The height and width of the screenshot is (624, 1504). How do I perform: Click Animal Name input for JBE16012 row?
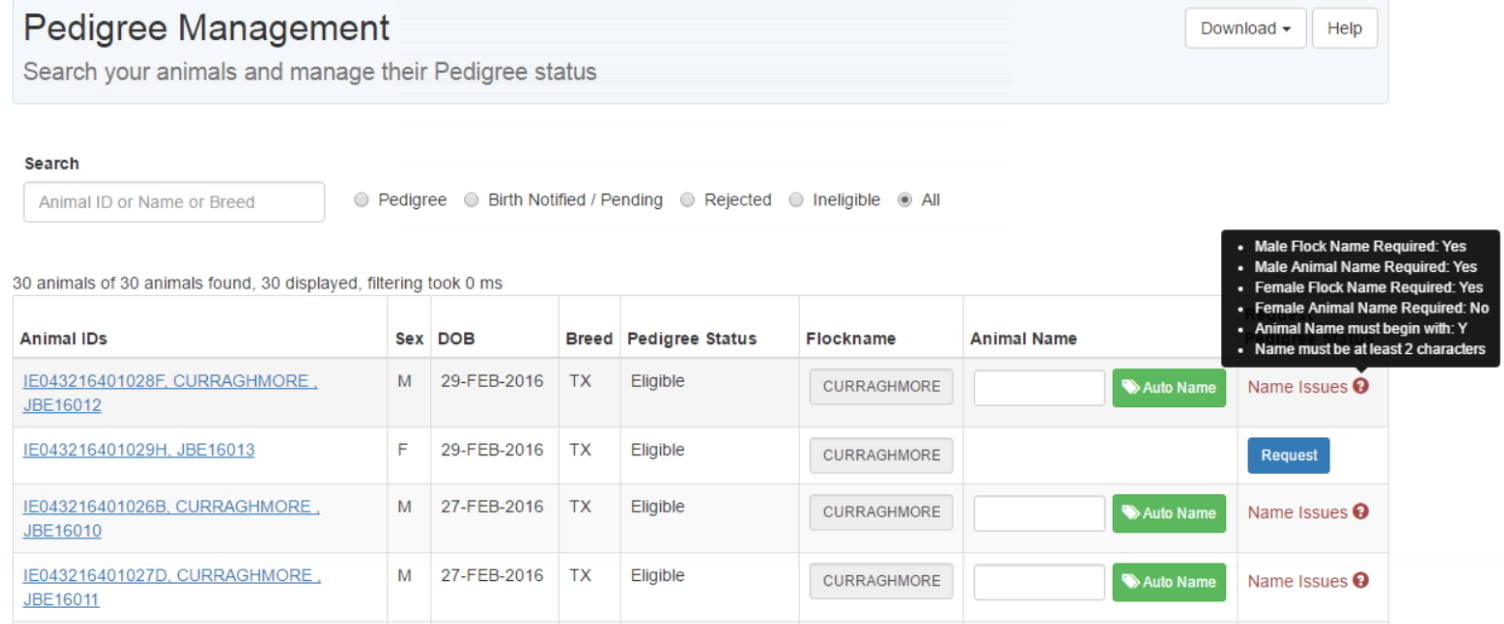(1039, 388)
